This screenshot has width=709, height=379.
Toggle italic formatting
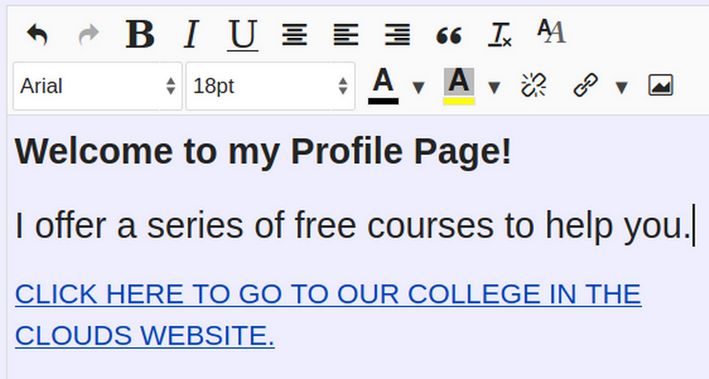191,34
